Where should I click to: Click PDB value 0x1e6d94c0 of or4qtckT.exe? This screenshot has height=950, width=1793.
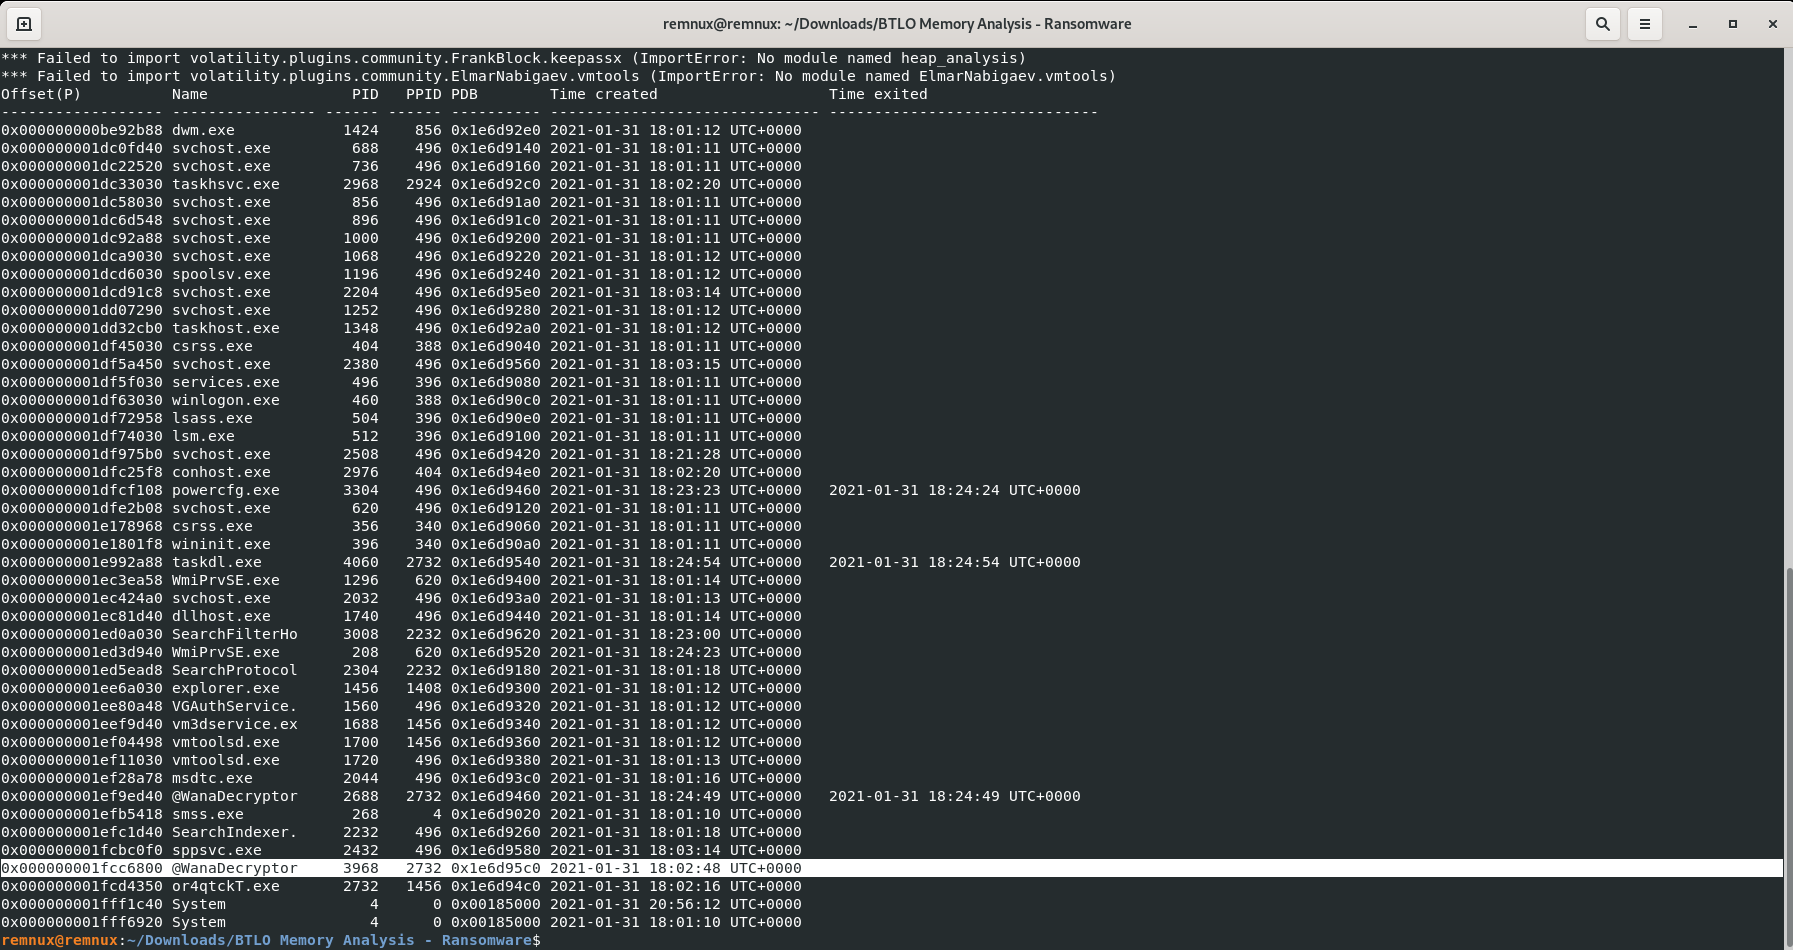496,886
